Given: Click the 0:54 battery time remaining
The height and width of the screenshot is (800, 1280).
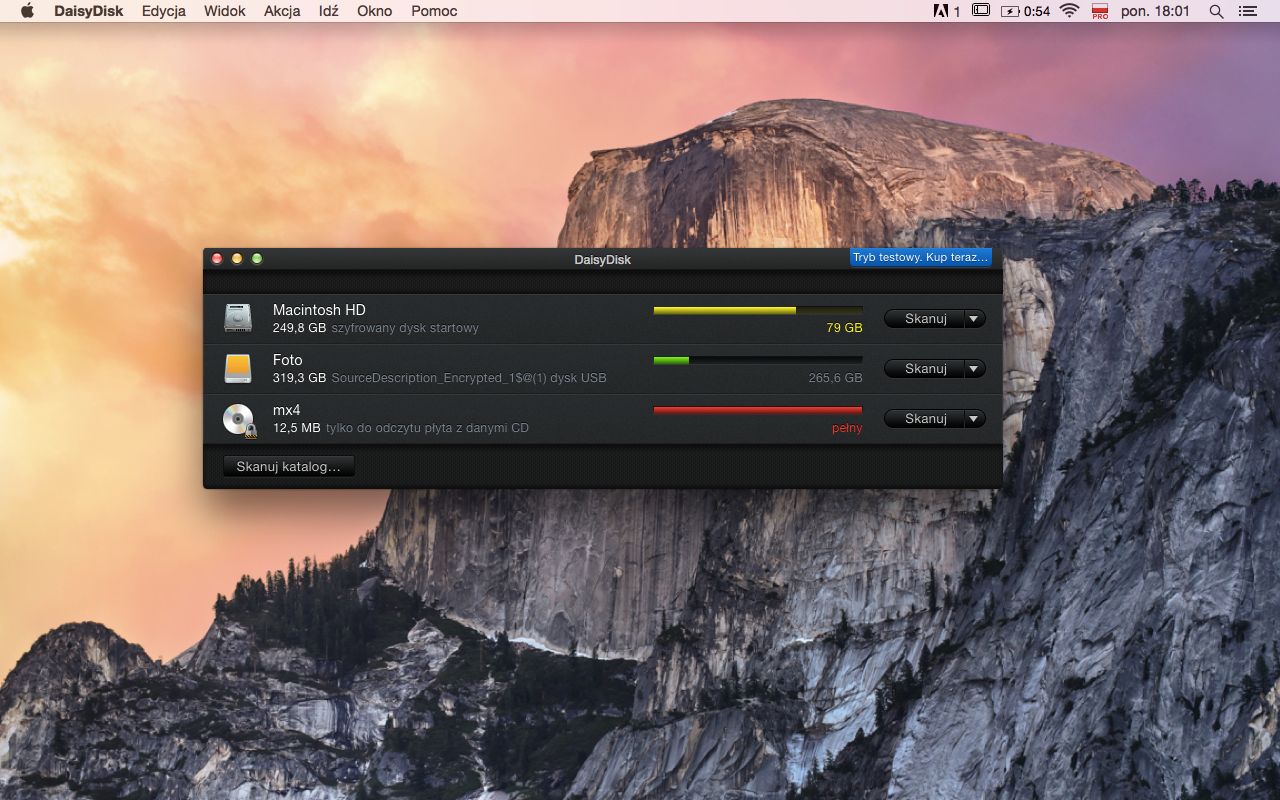Looking at the screenshot, I should point(1037,11).
